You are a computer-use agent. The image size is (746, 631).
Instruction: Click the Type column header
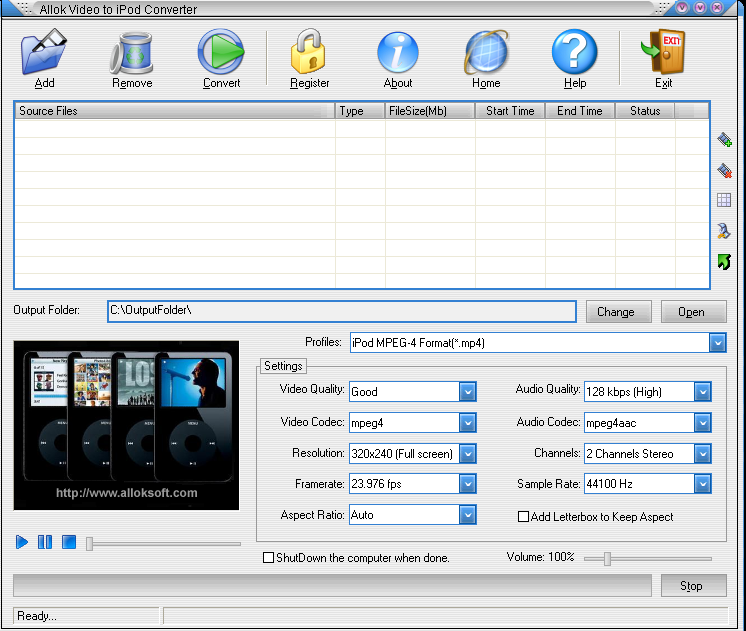360,111
